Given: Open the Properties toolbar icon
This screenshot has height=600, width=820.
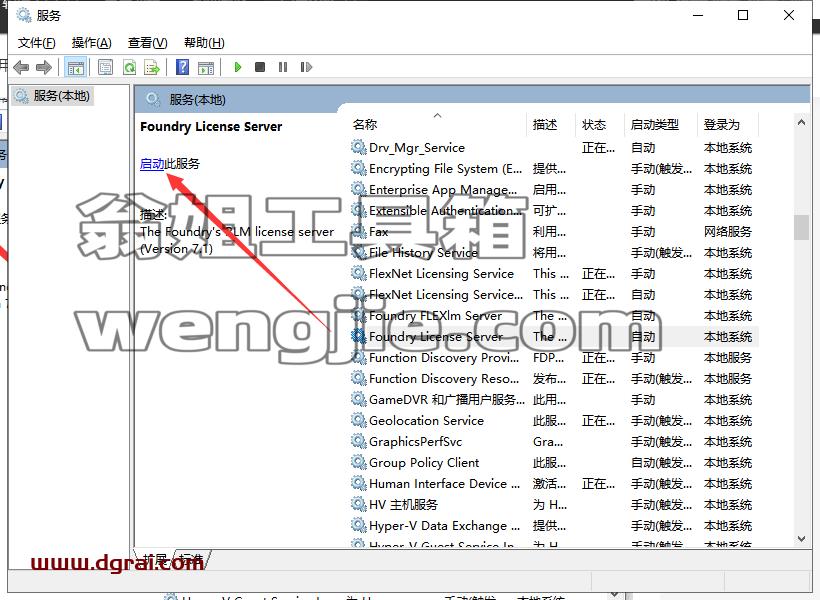Looking at the screenshot, I should point(106,67).
